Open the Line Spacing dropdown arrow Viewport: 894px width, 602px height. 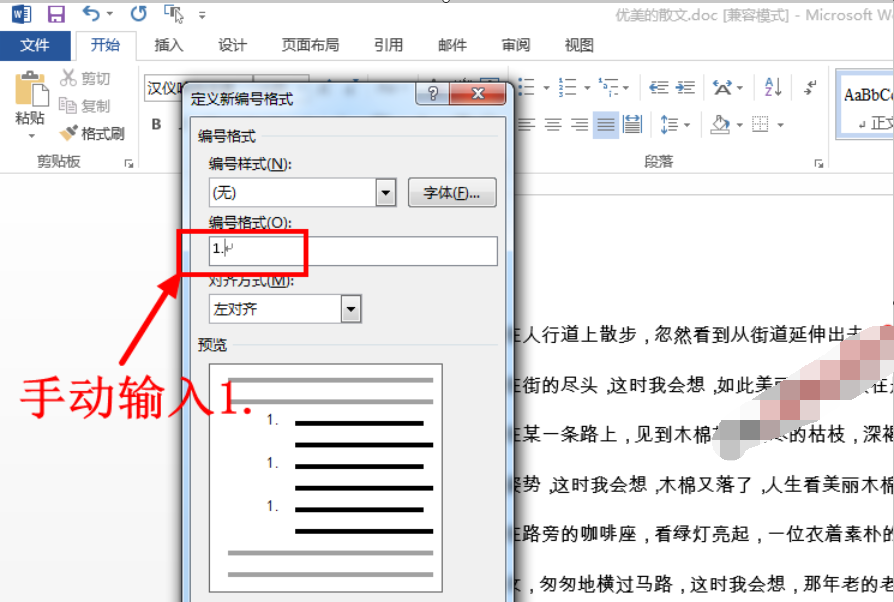[x=686, y=123]
